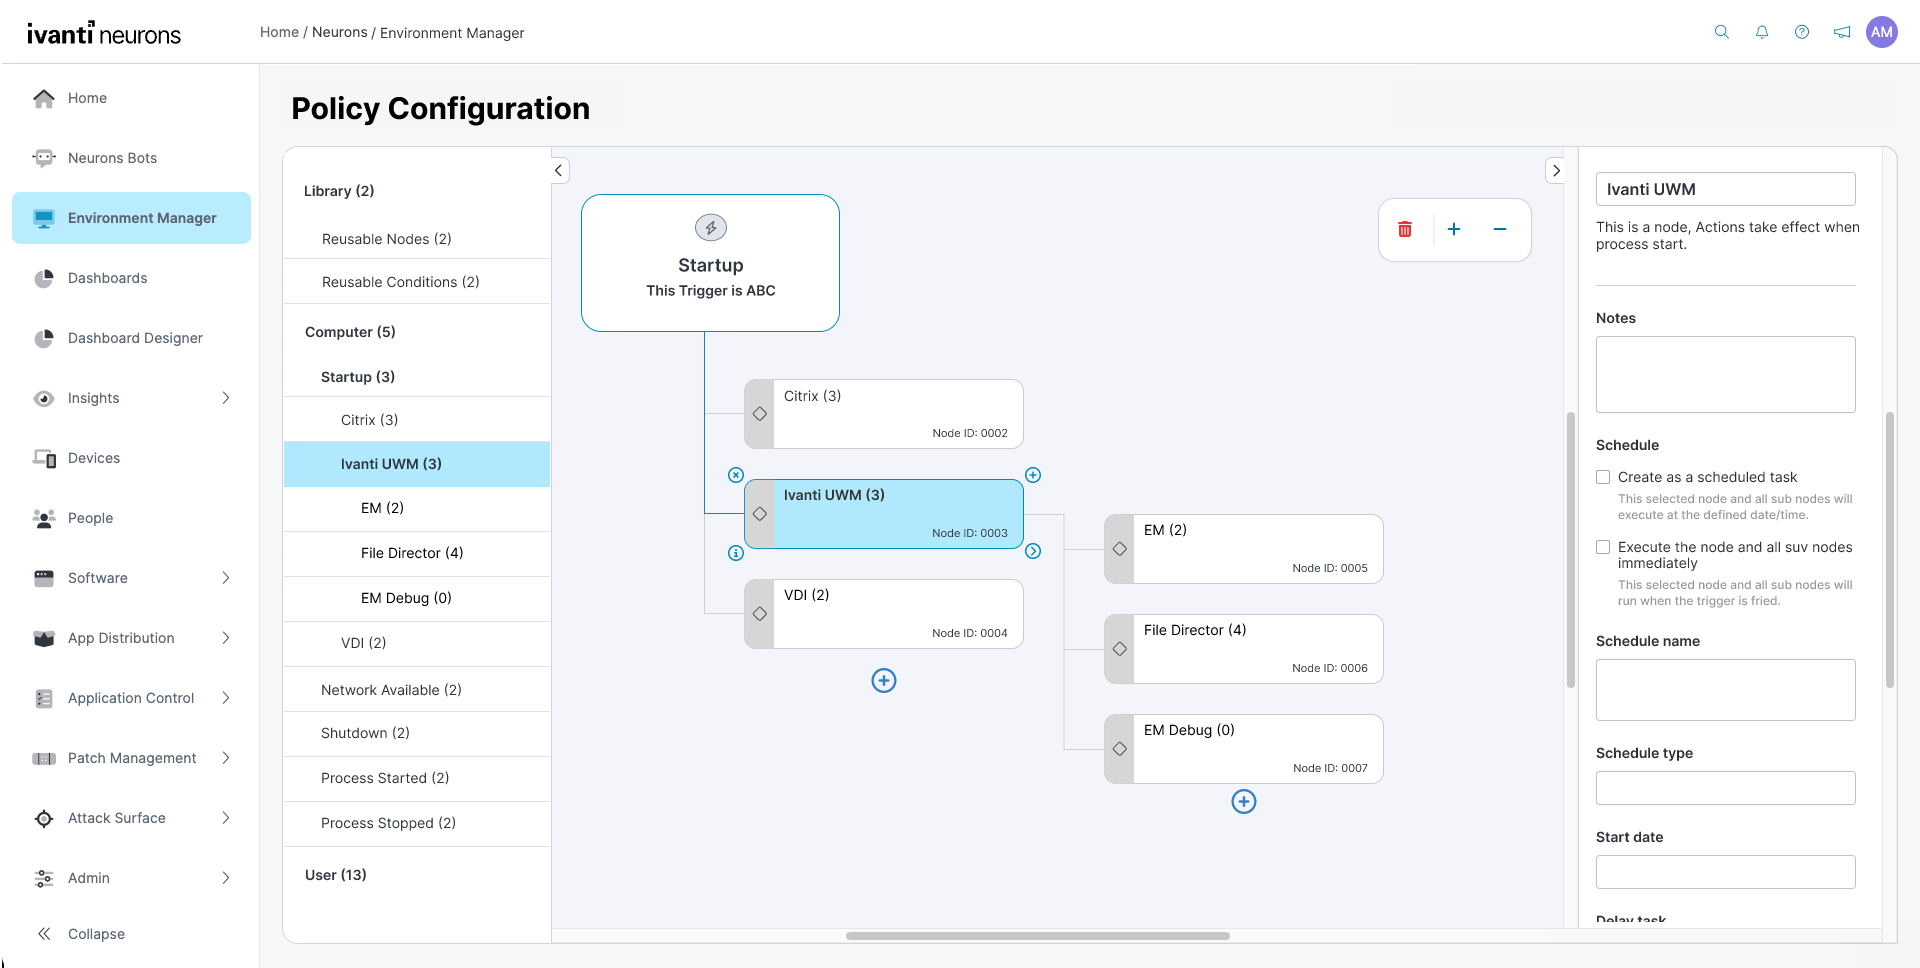The width and height of the screenshot is (1920, 968).
Task: Expand the Admin submenu chevron
Action: (226, 878)
